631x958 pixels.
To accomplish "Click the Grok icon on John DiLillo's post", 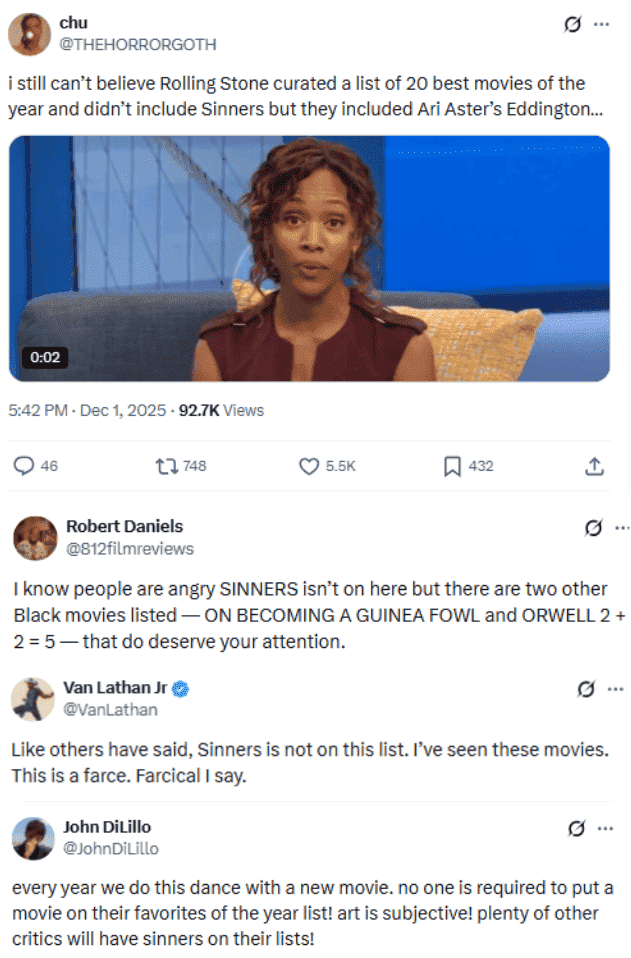I will [576, 828].
